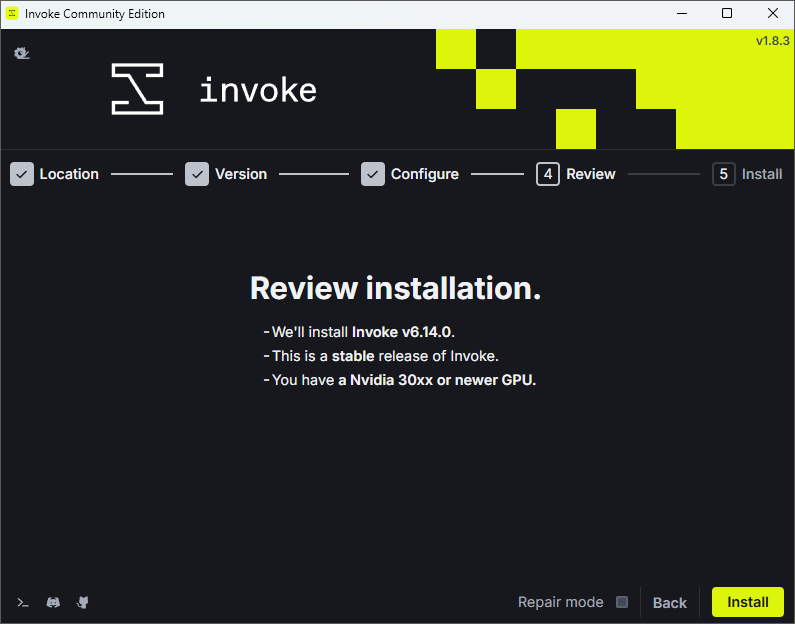Open the GitHub icon in the footer
Viewport: 795px width, 624px height.
click(83, 602)
